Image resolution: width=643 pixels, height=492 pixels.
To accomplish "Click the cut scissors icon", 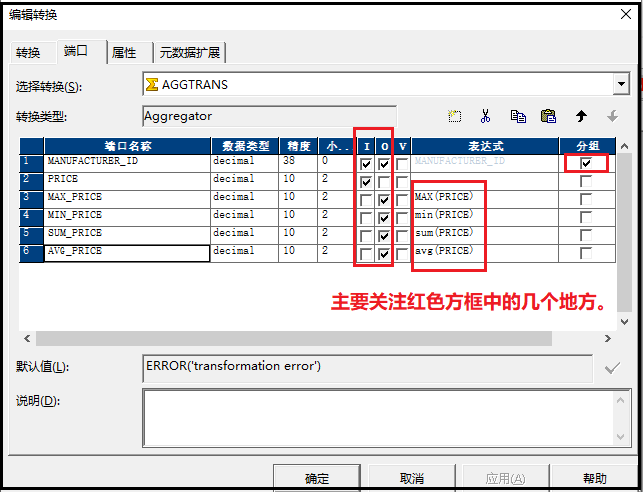I will click(486, 116).
